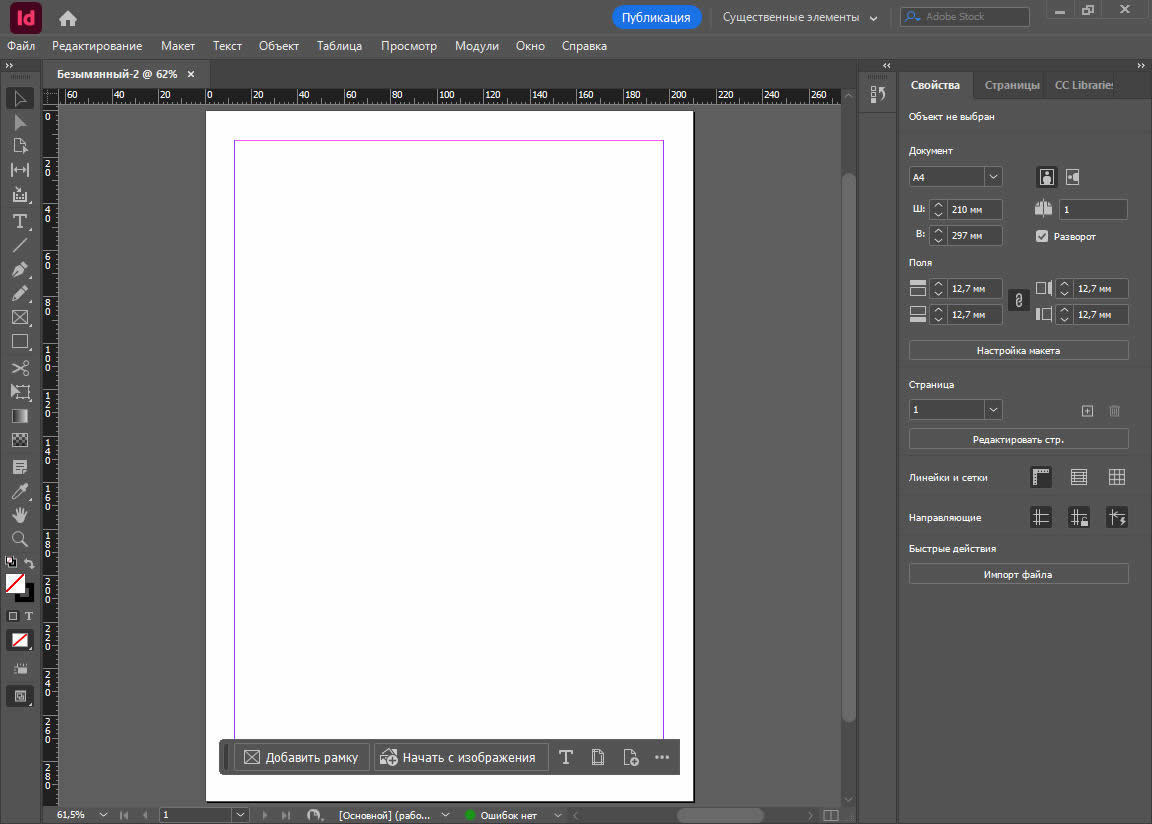This screenshot has height=824, width=1152.
Task: Activate the Zoom magnifier tool
Action: click(19, 538)
